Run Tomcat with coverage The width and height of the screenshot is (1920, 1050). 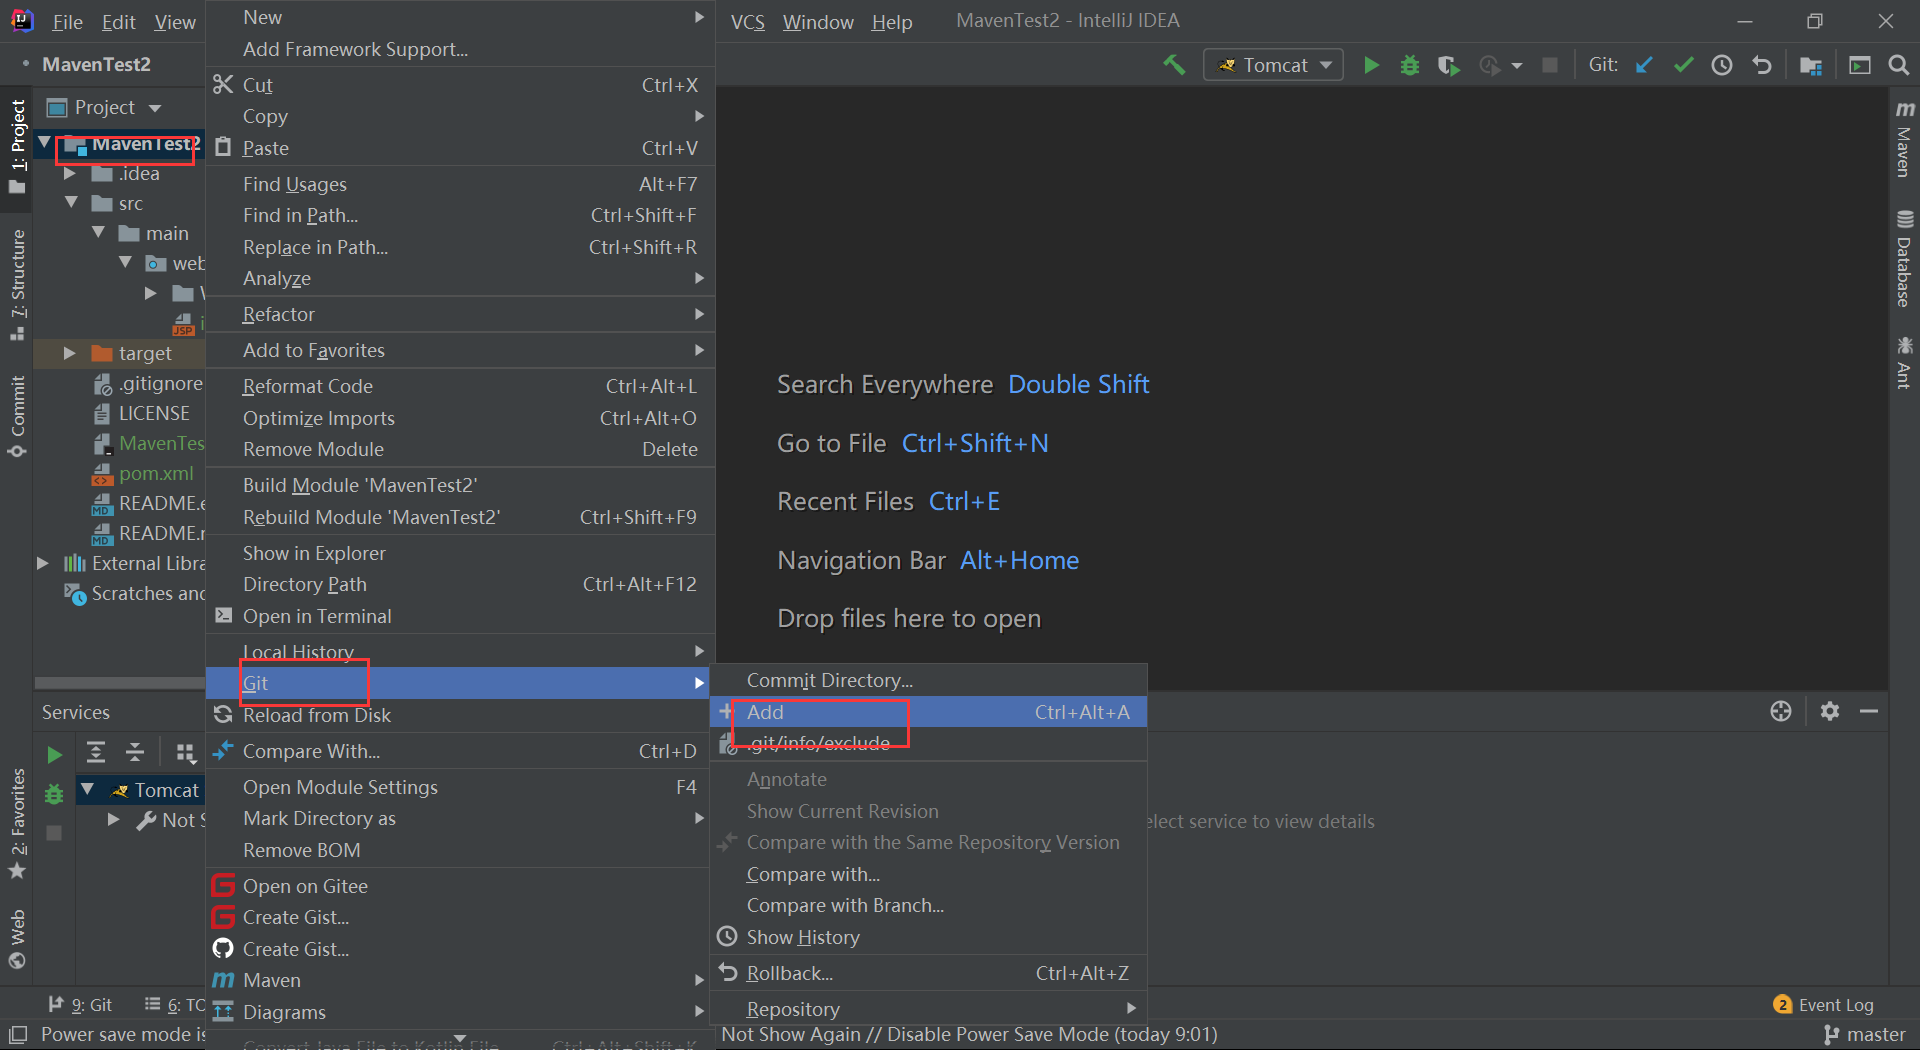tap(1448, 65)
